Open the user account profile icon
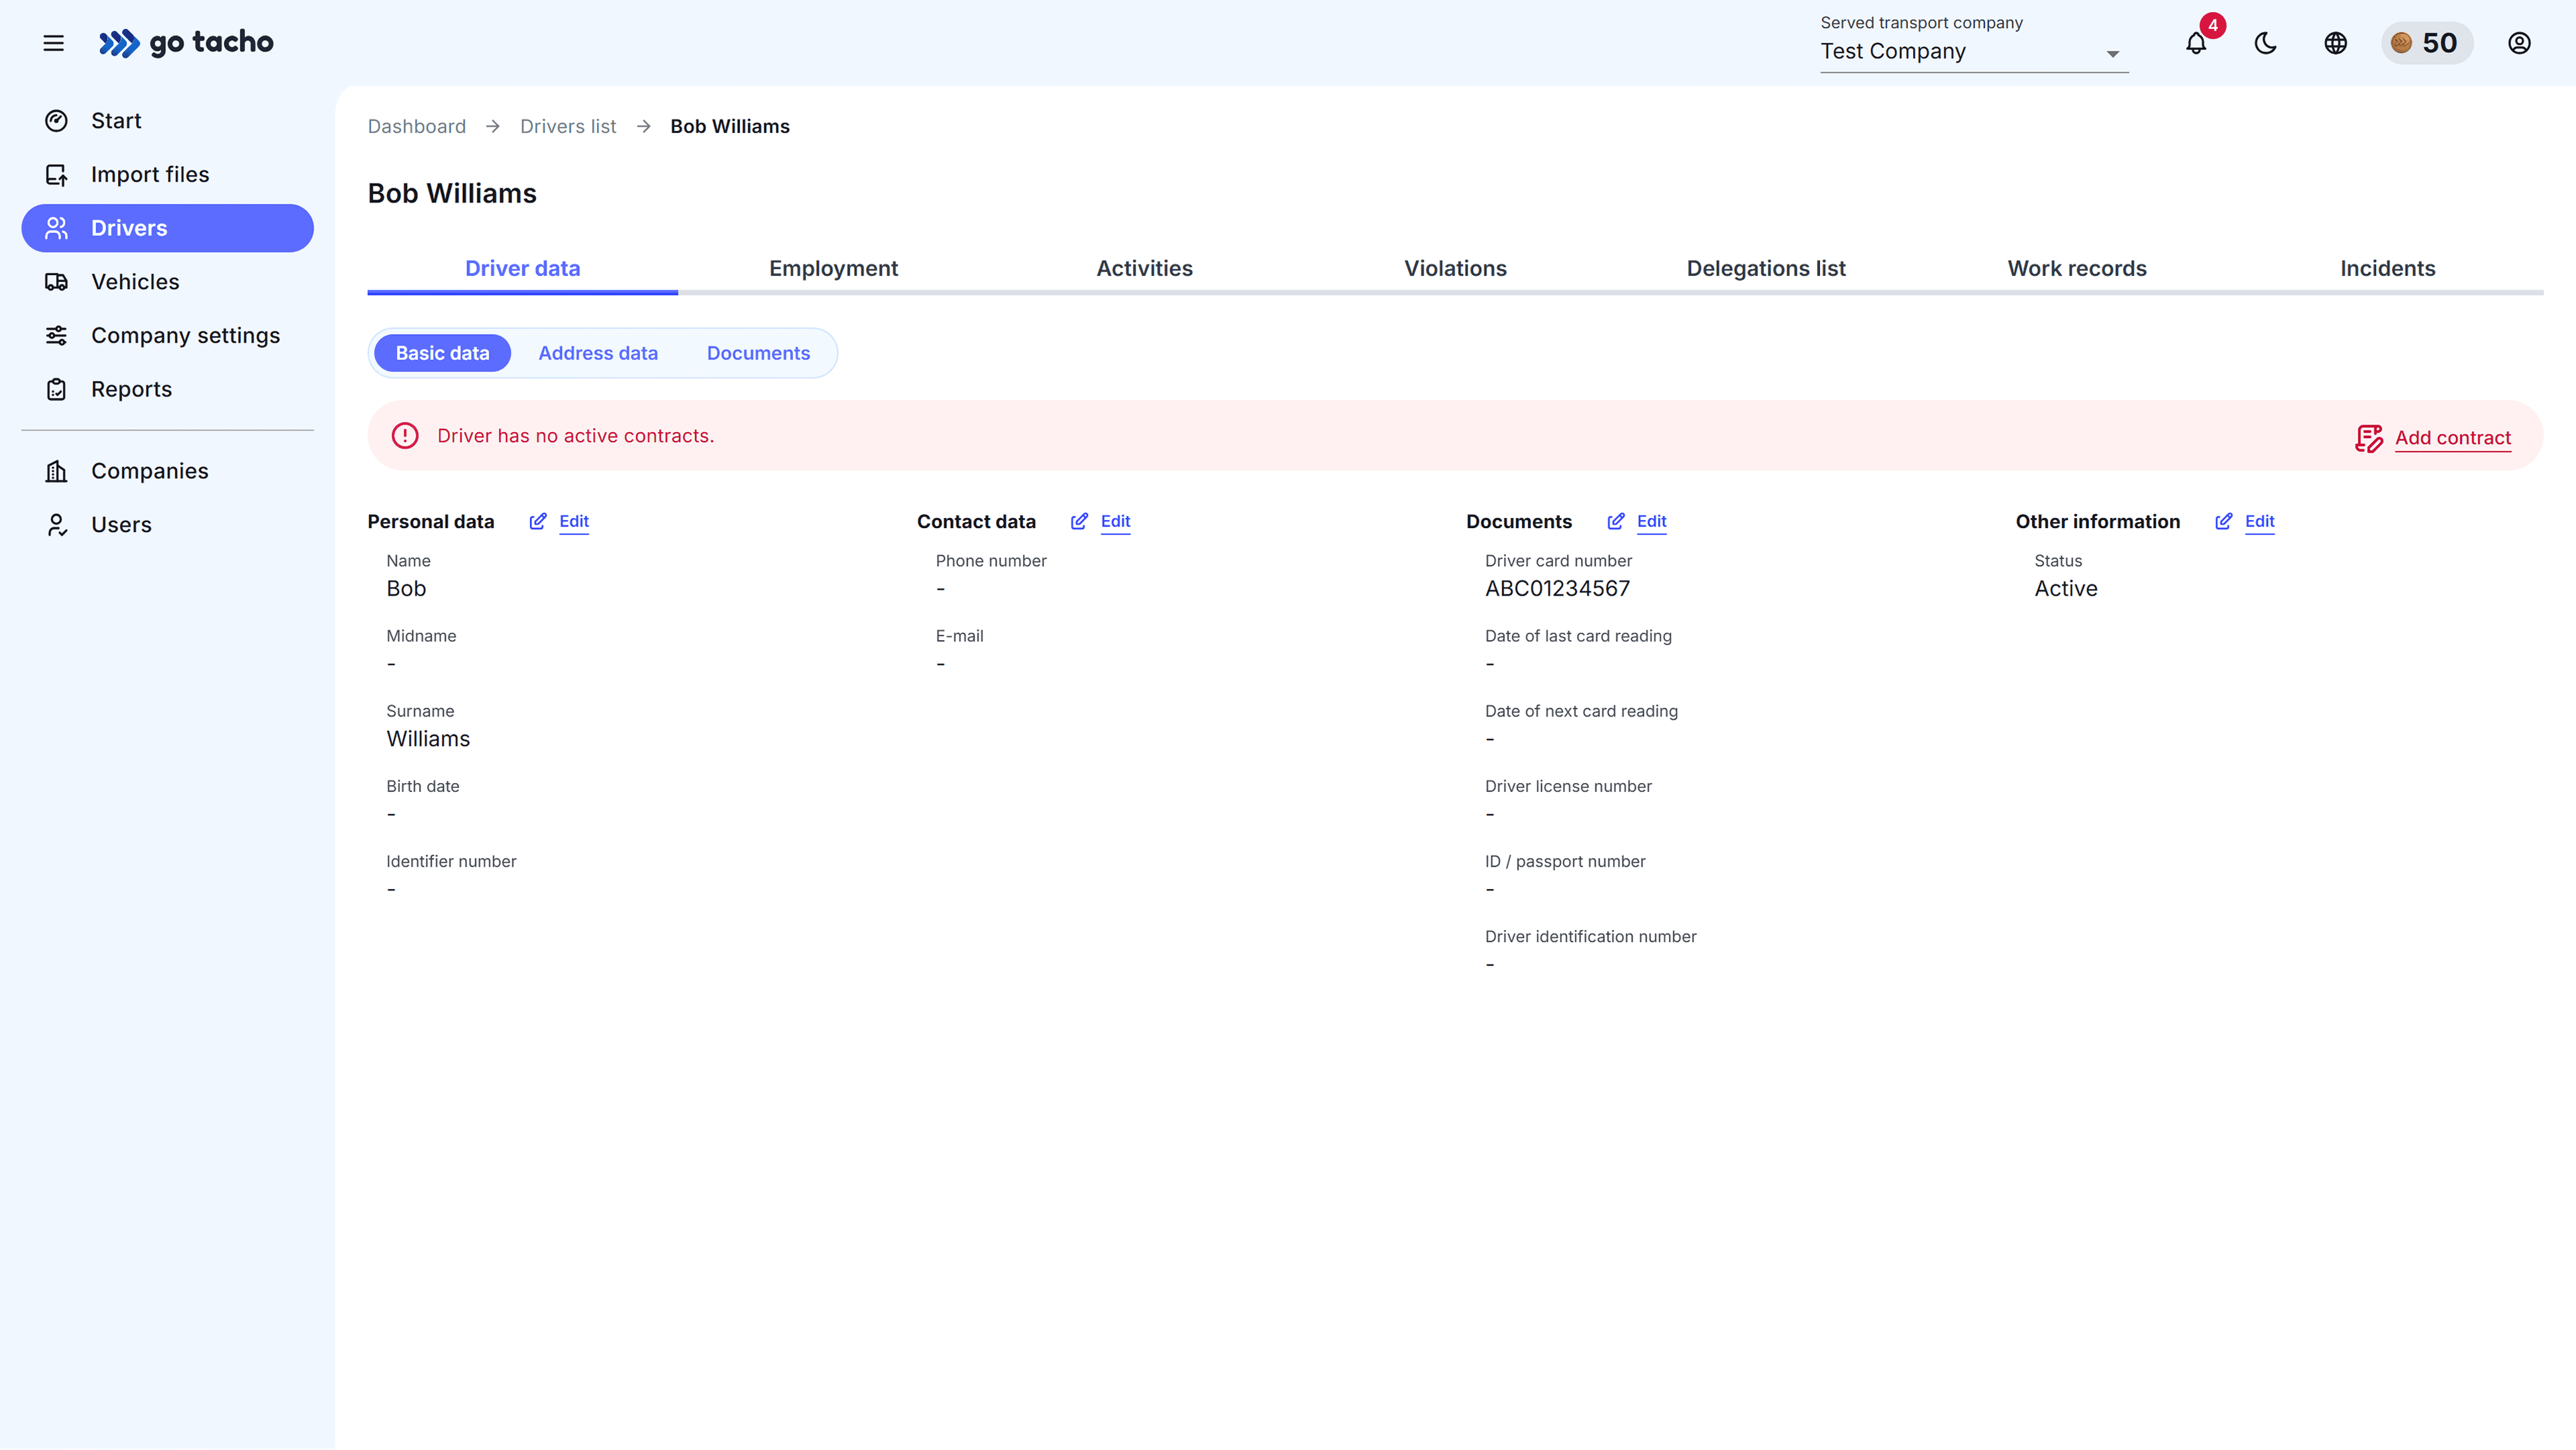The height and width of the screenshot is (1450, 2576). pyautogui.click(x=2519, y=43)
